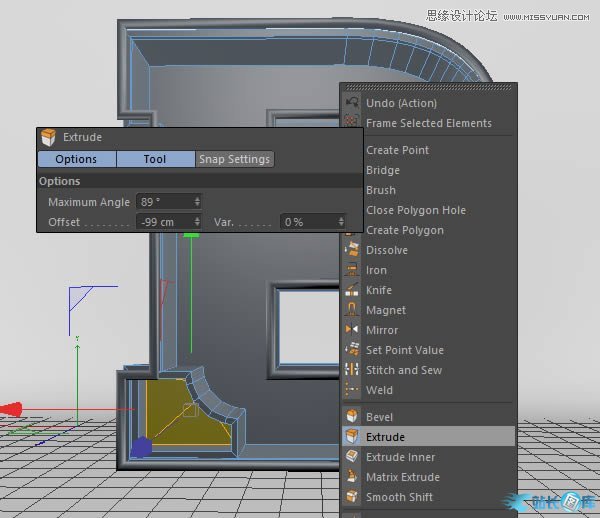Choose the Weld menu entry

(x=379, y=390)
